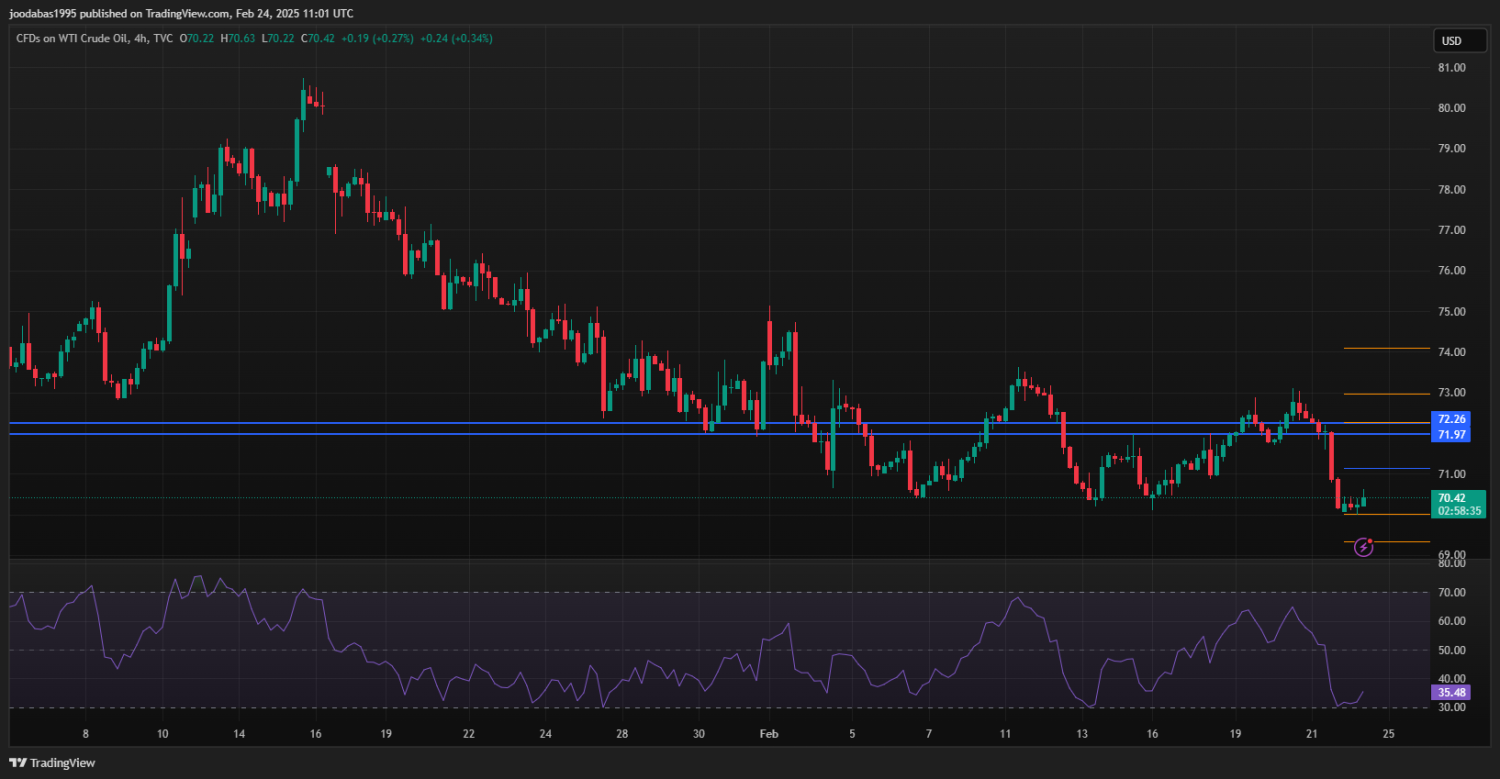Click the purple lightning bolt event icon
Viewport: 1500px width, 779px height.
1363,547
